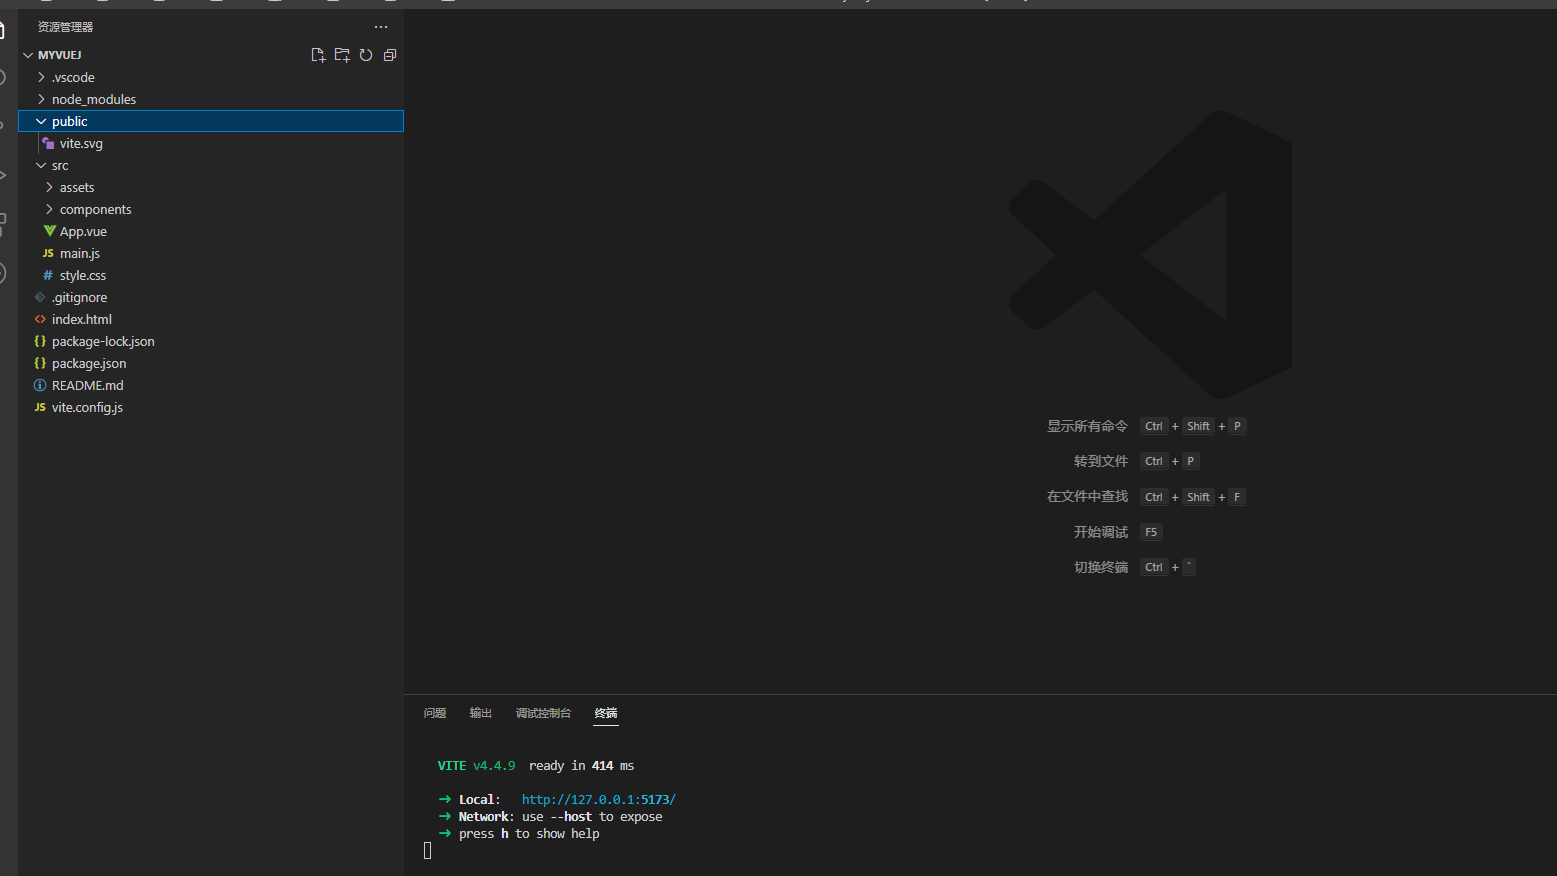Click the git icon beside .gitignore

click(40, 297)
